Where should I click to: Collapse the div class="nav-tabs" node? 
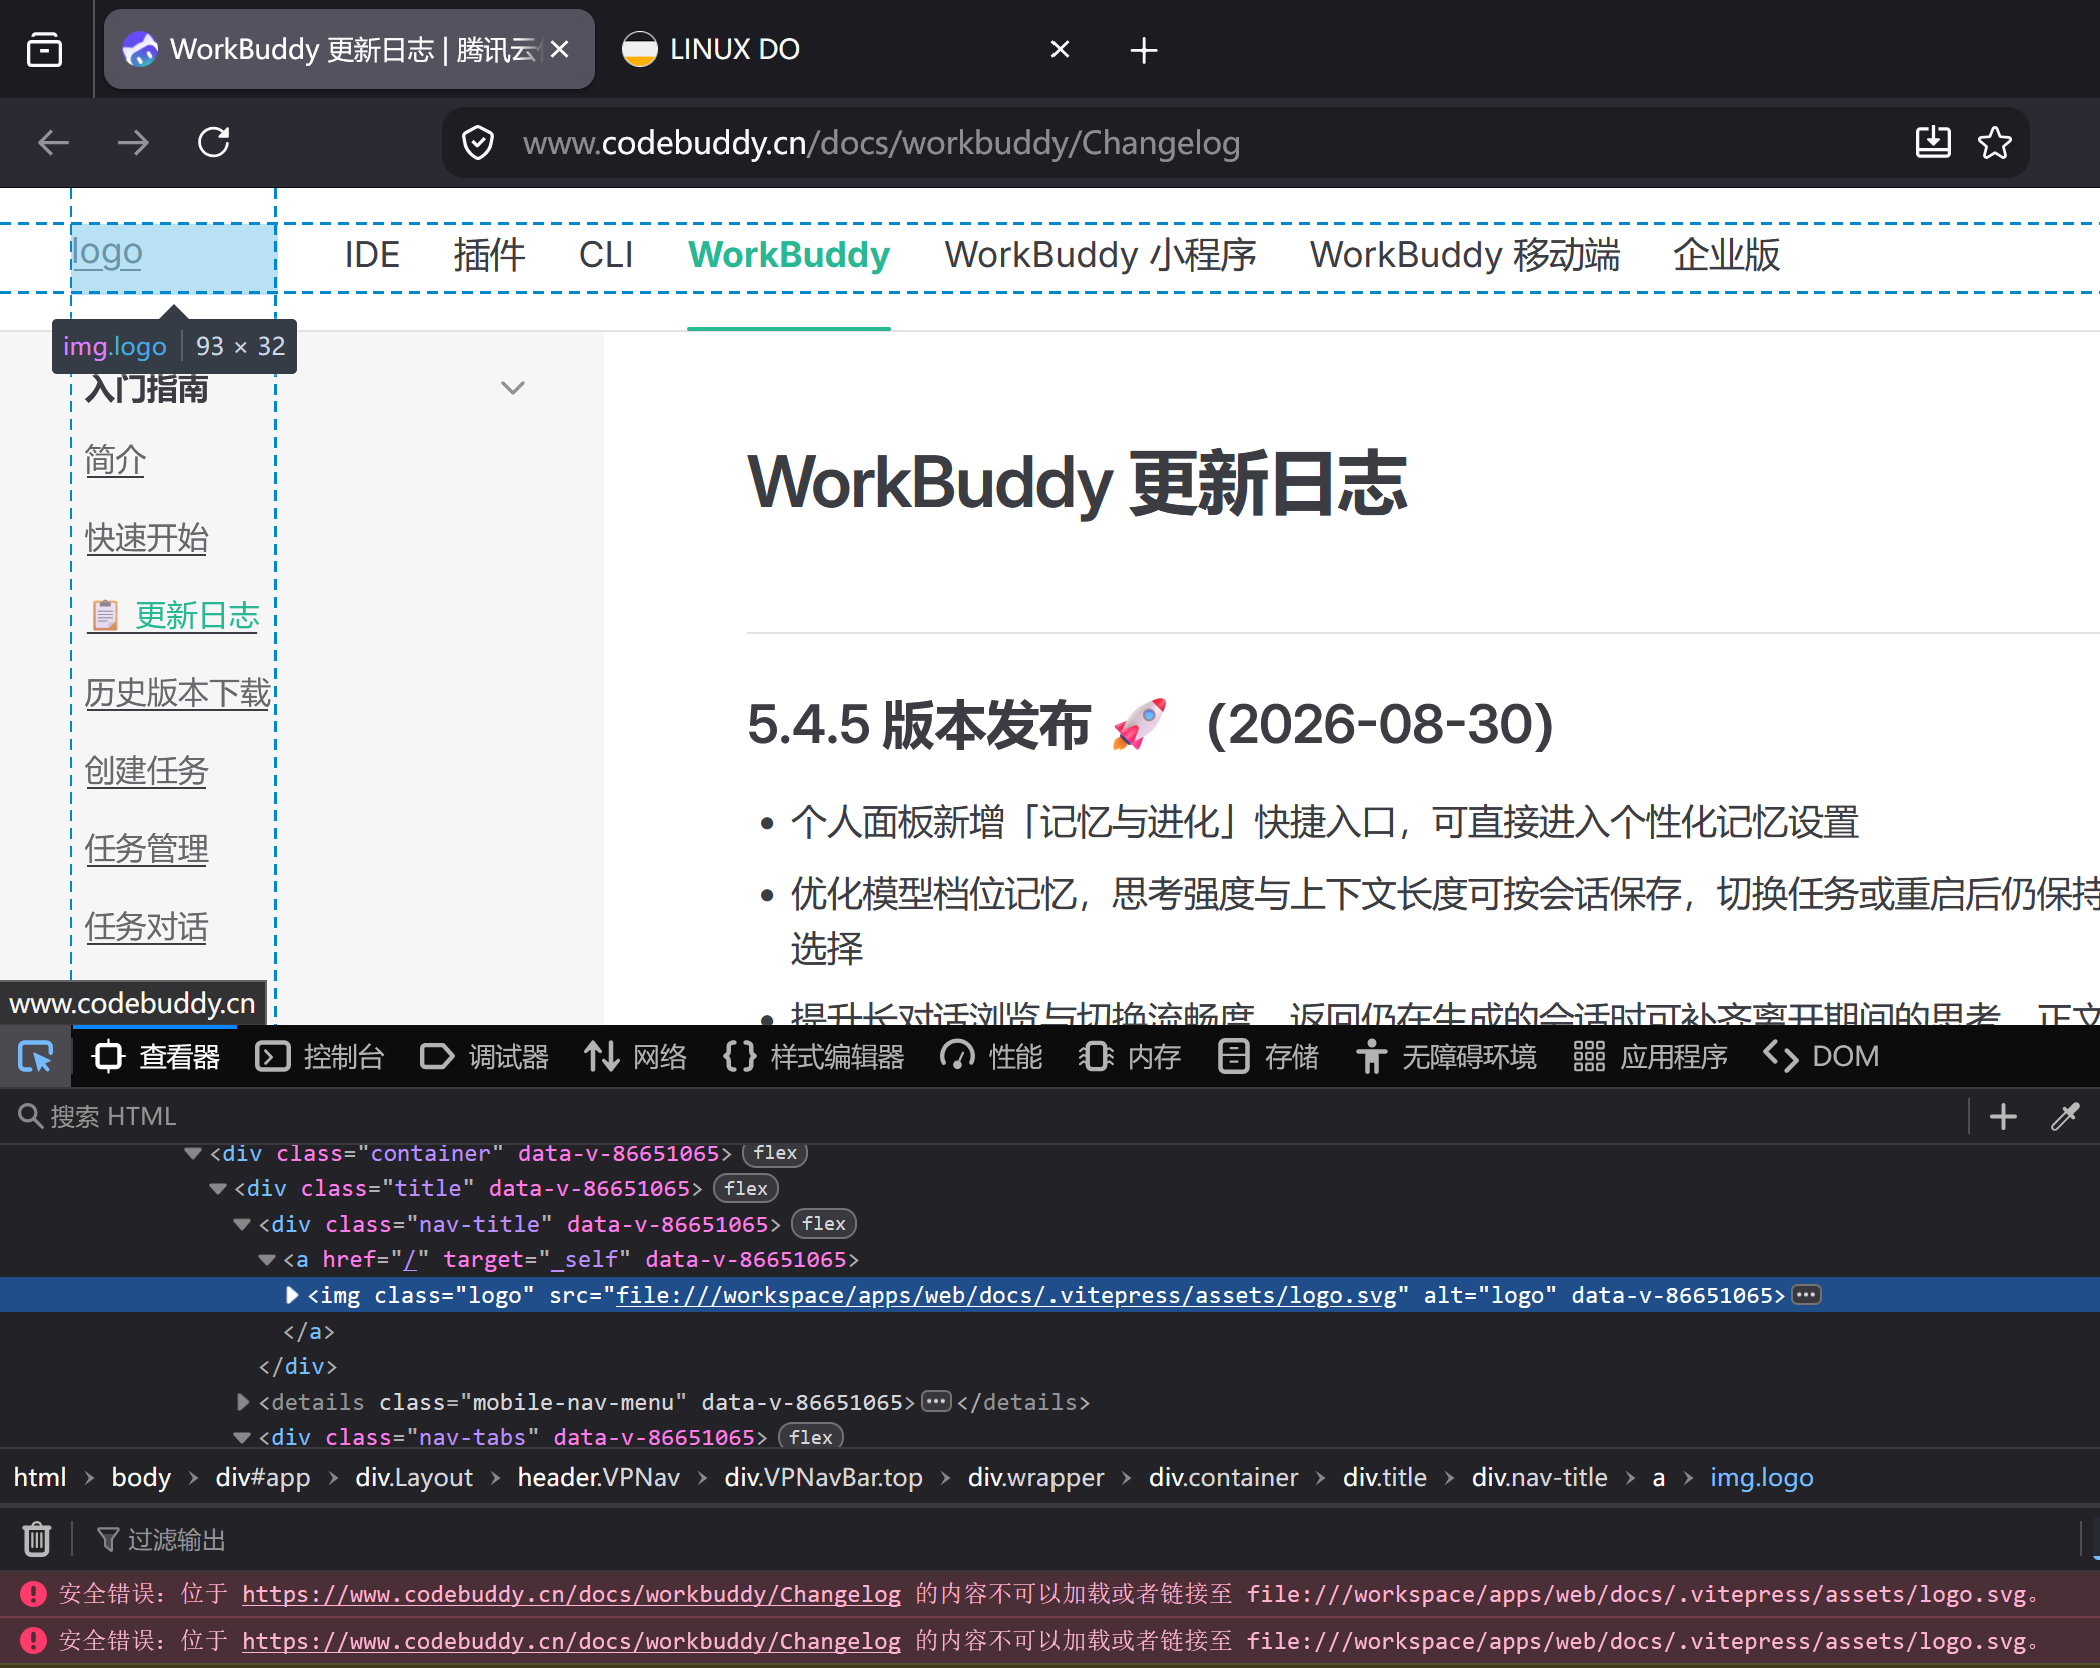[x=242, y=1437]
